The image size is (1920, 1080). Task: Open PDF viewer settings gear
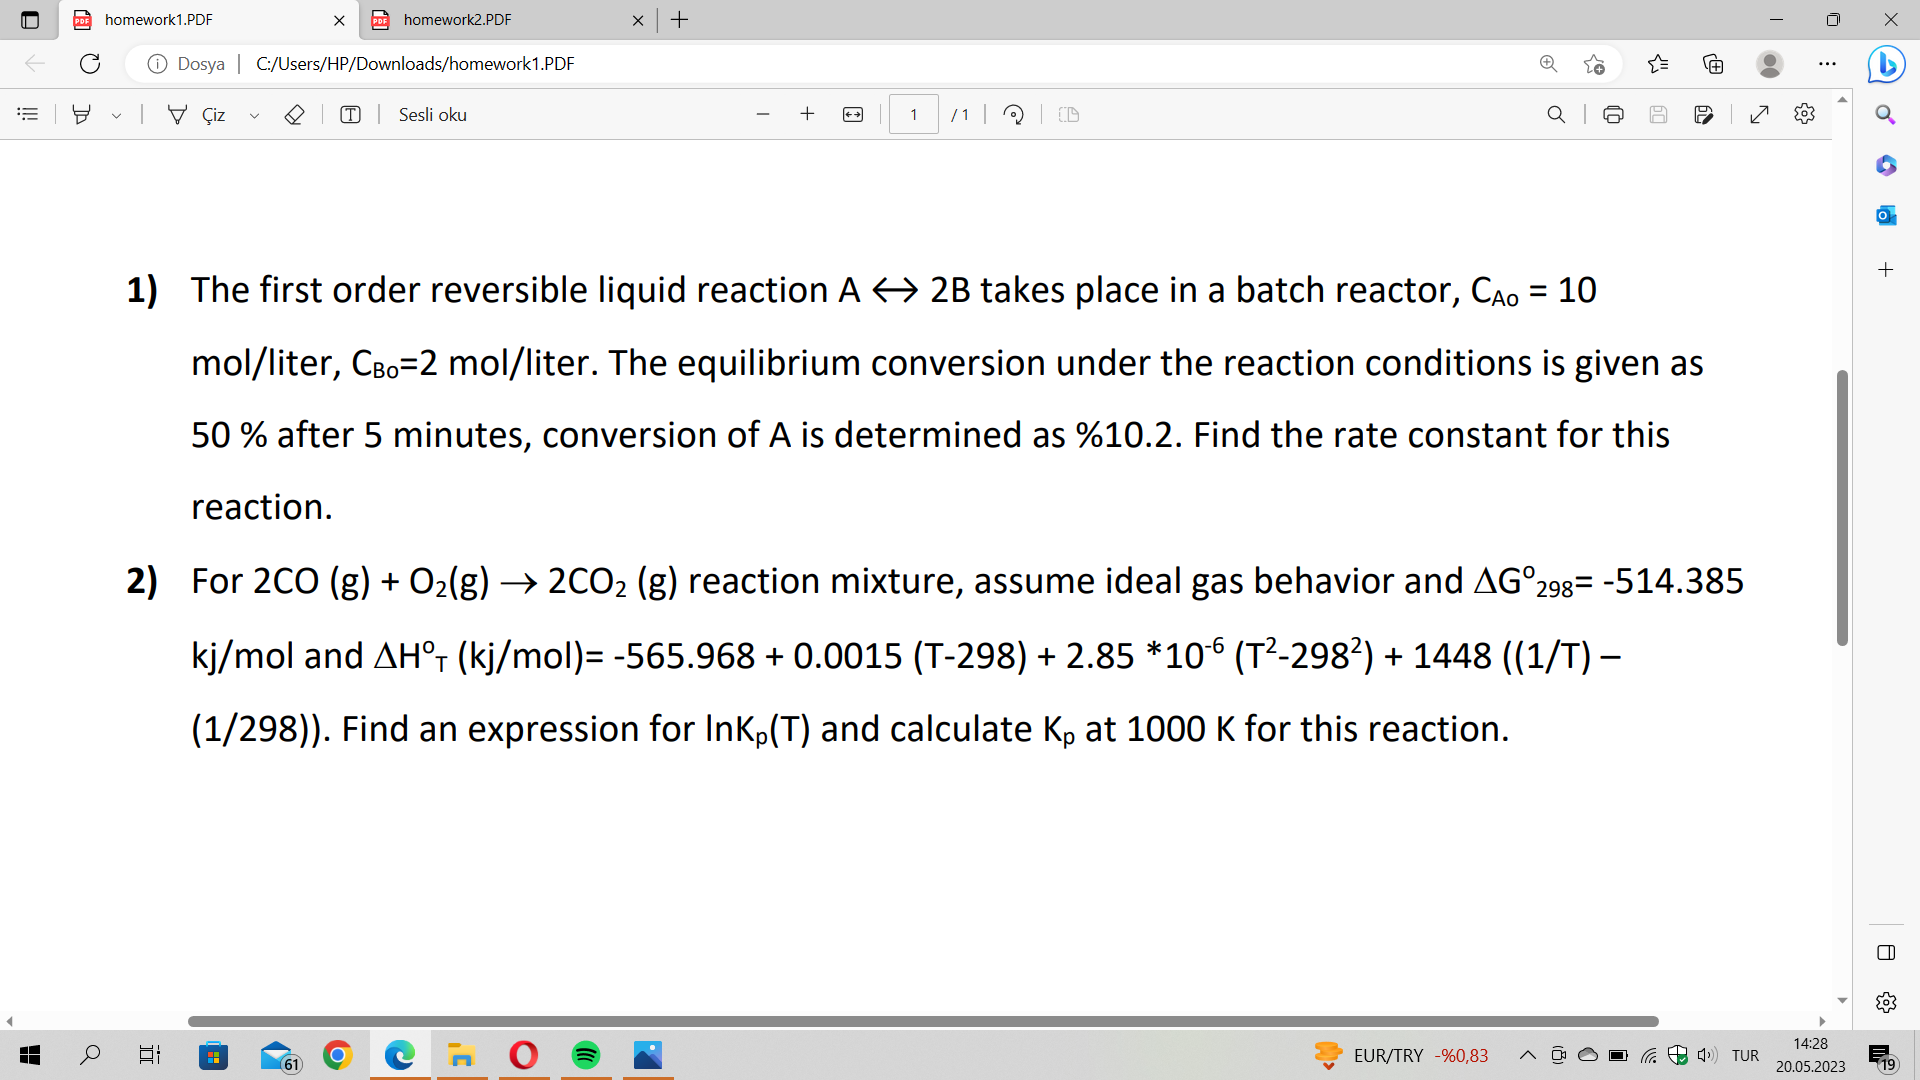(x=1805, y=114)
